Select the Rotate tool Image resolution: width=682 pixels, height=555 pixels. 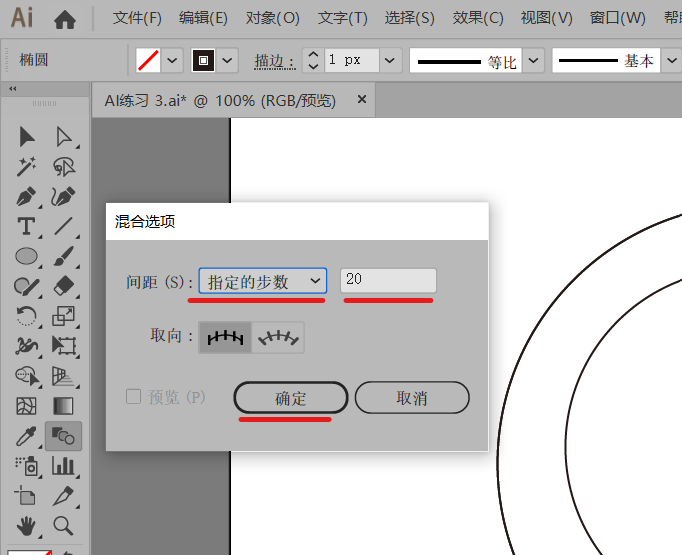coord(27,316)
